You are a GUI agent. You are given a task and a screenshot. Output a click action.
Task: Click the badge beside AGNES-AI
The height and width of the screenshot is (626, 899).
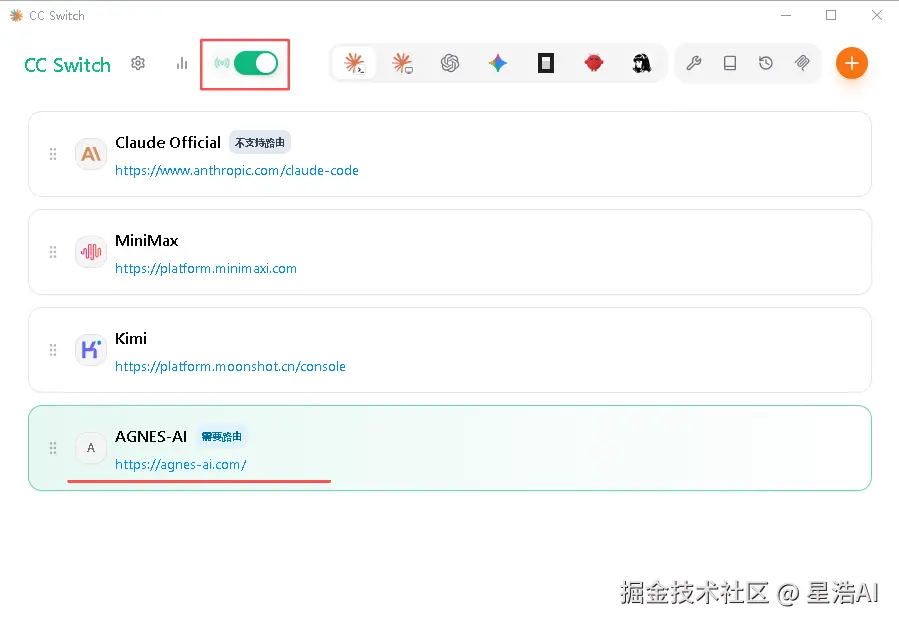[221, 437]
